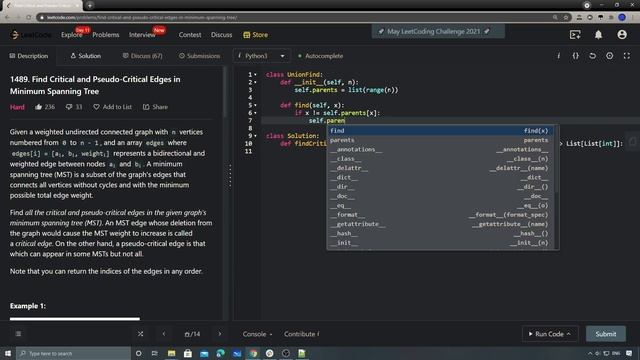Collapse the class UnionFind fold arrow
The width and height of the screenshot is (640, 360).
[x=256, y=75]
